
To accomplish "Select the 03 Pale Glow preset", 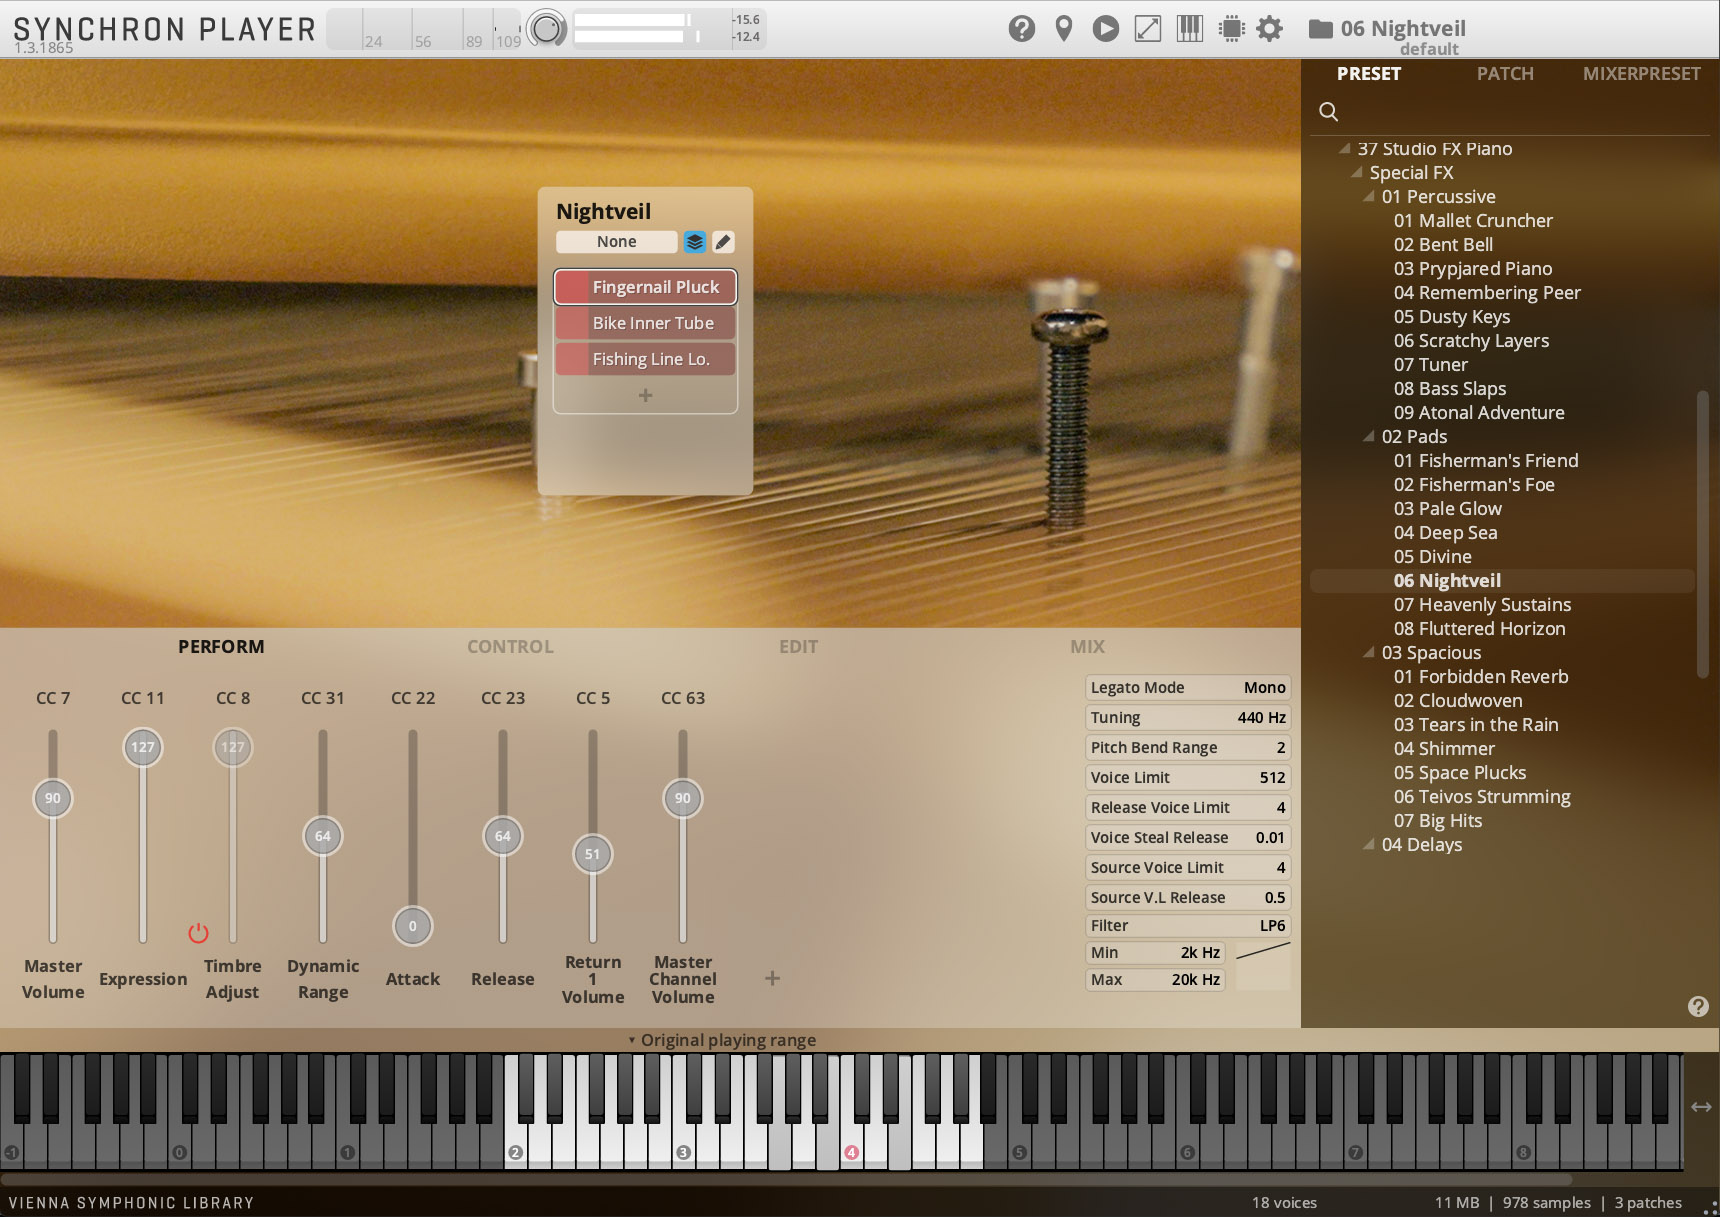I will pos(1447,508).
